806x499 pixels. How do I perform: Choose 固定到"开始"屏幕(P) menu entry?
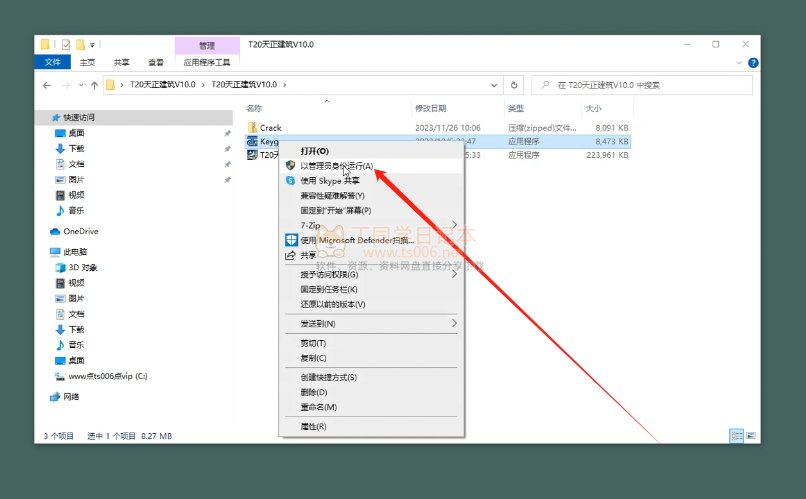371,211
